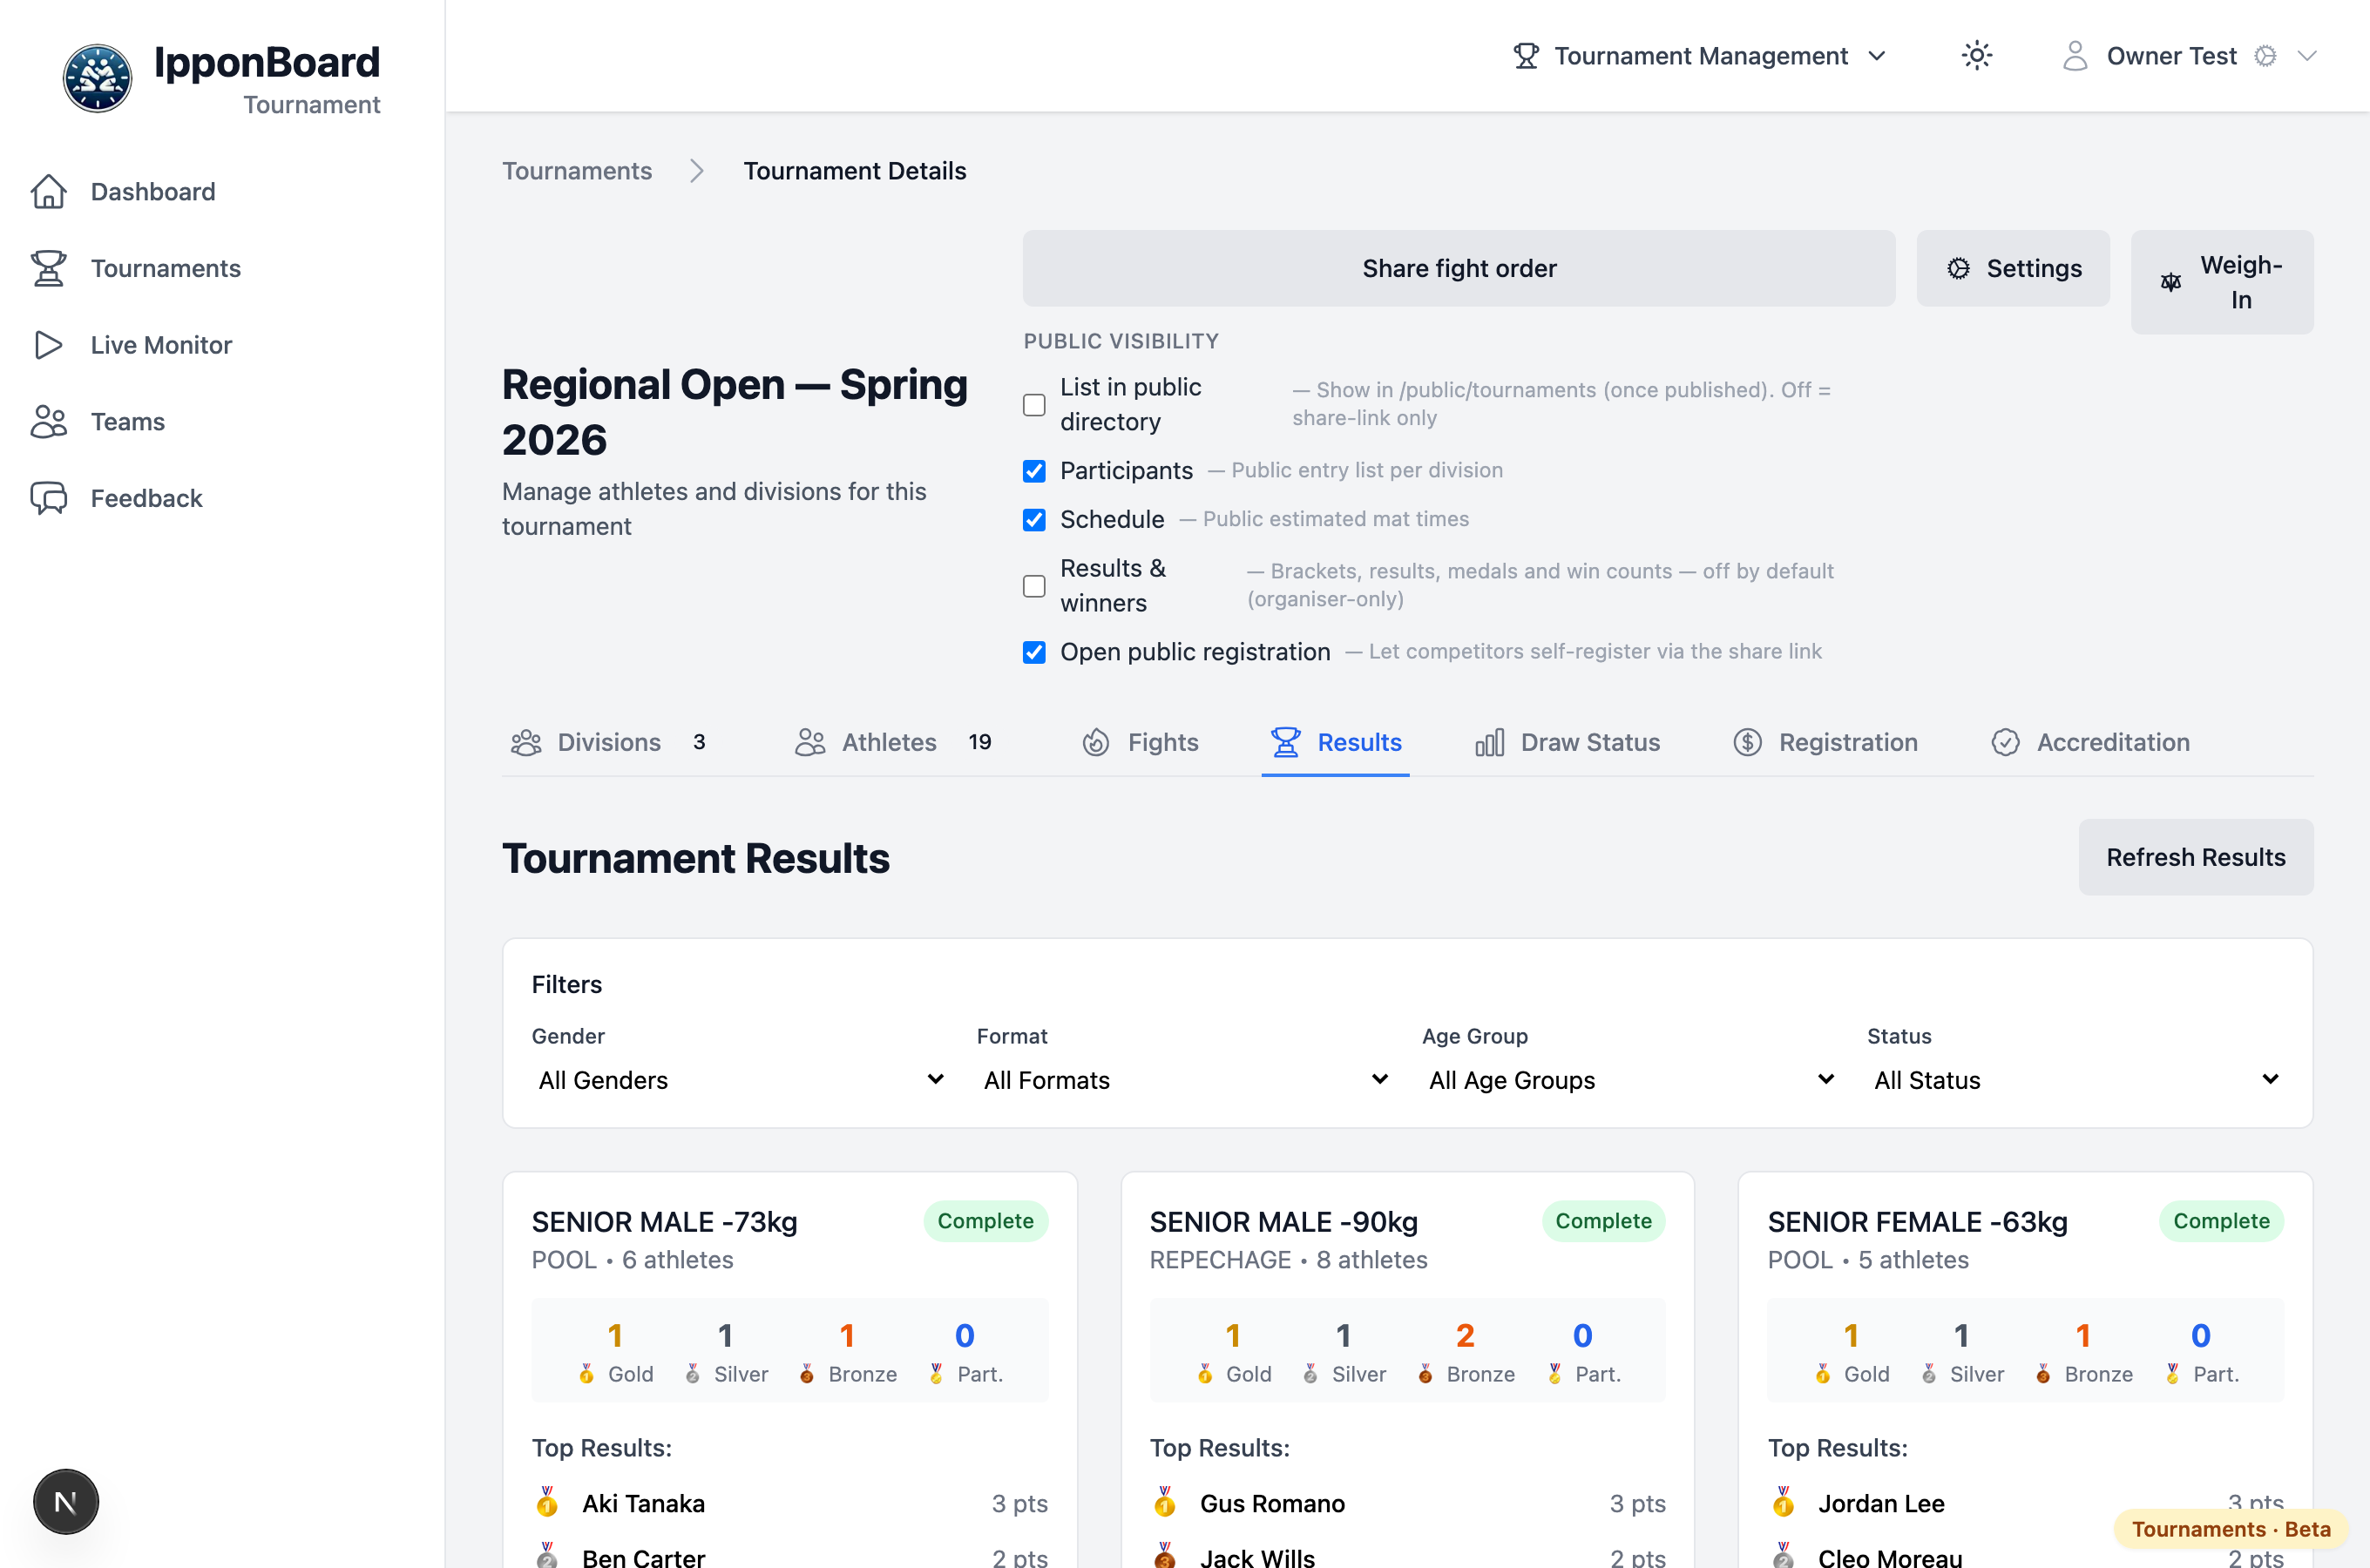This screenshot has width=2370, height=1568.
Task: Click the Tournament Details breadcrumb text
Action: pyautogui.click(x=855, y=171)
